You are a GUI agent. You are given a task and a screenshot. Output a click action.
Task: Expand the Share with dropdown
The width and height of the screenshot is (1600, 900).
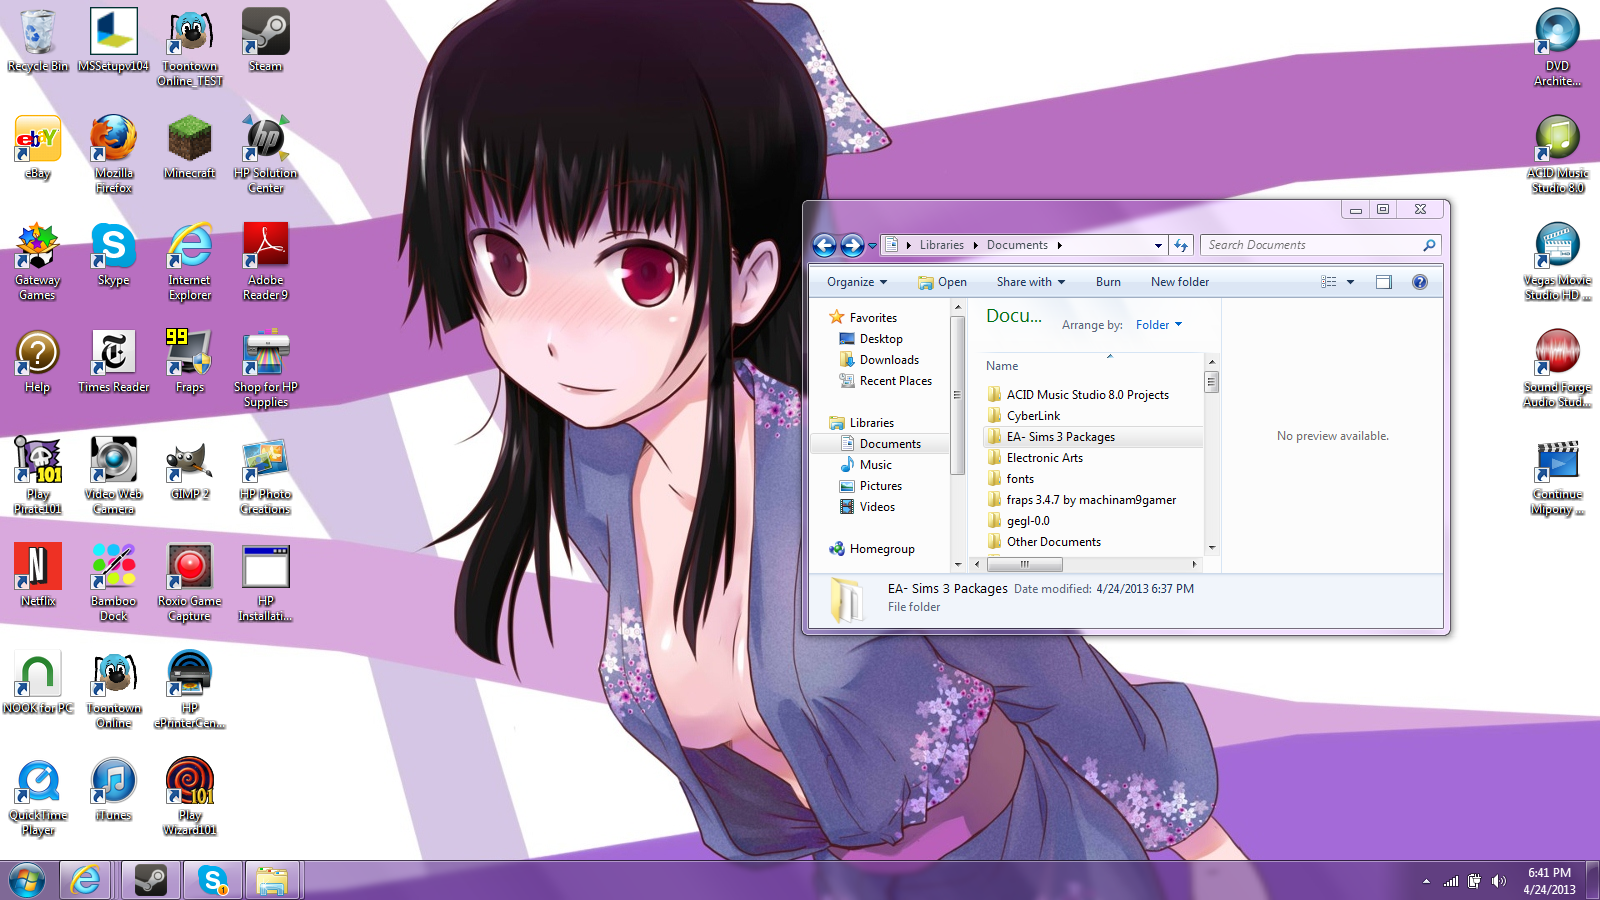click(1031, 282)
